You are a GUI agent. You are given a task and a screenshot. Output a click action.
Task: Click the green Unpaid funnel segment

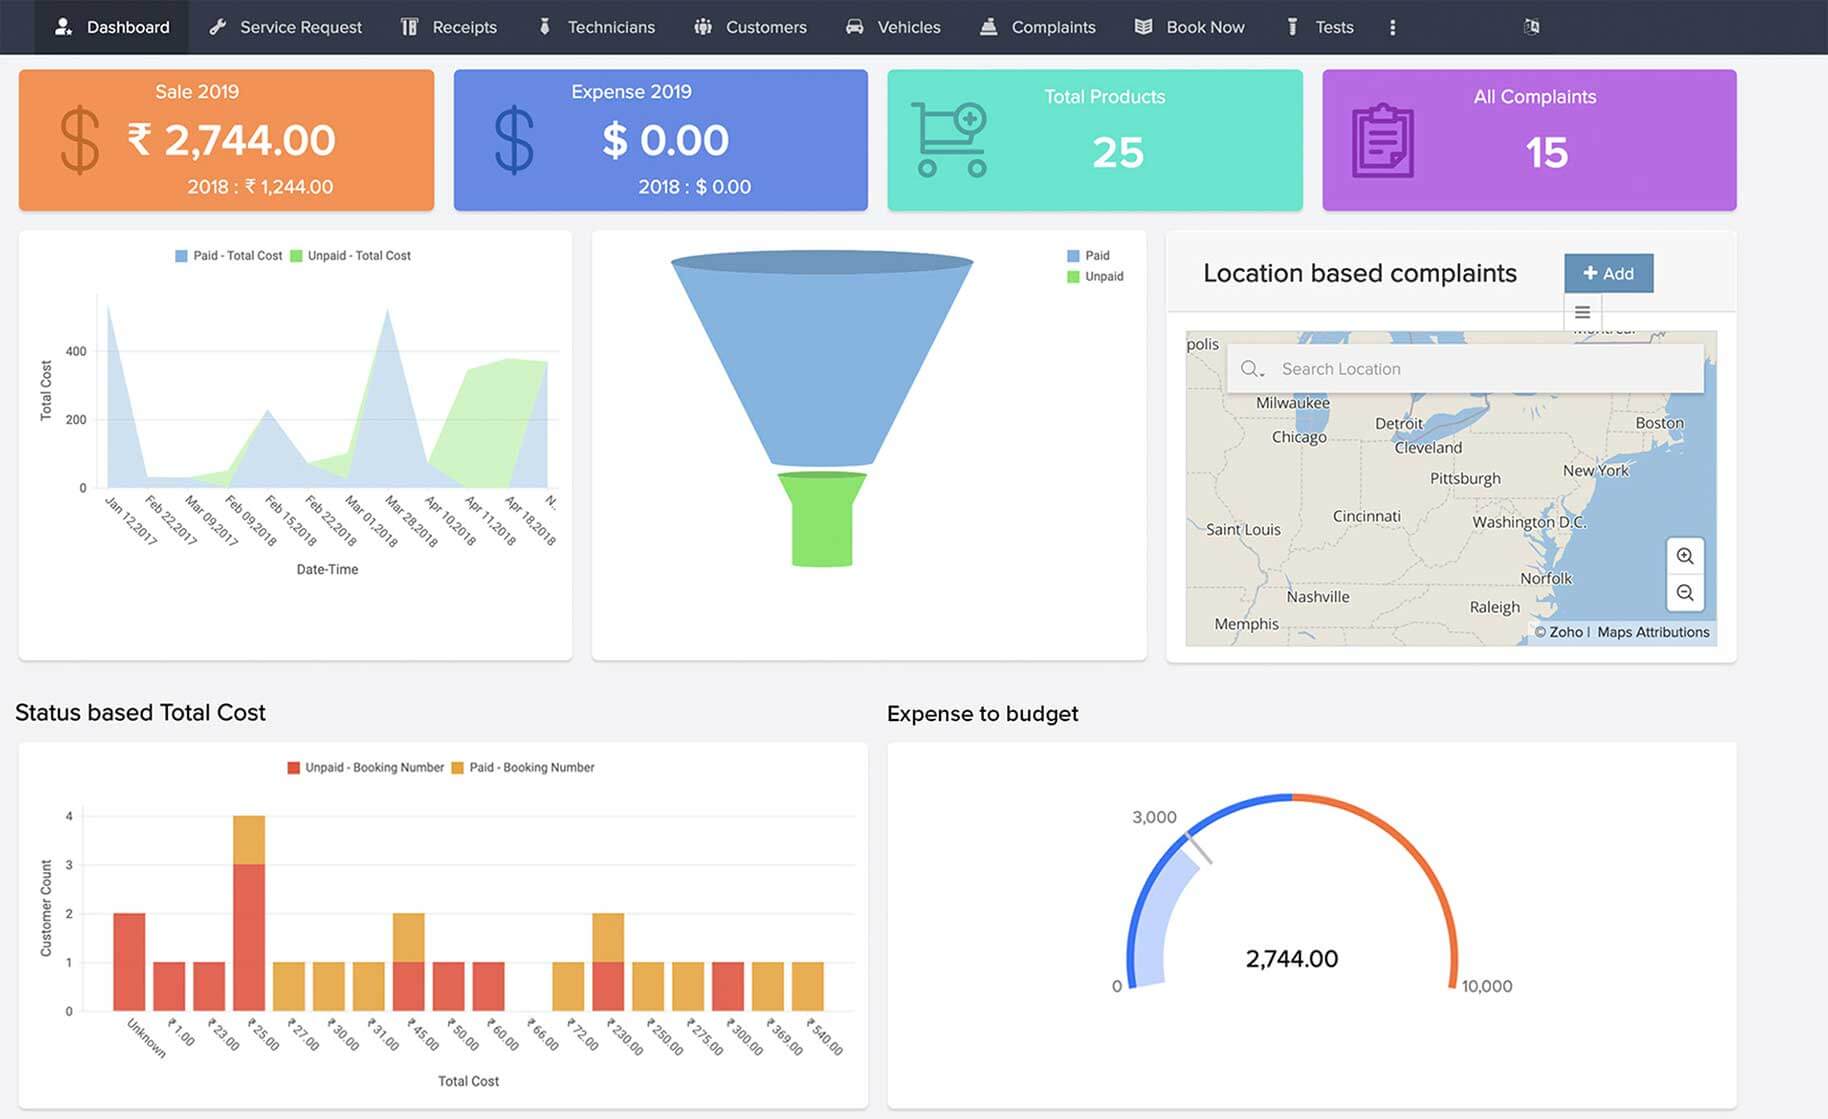[822, 520]
